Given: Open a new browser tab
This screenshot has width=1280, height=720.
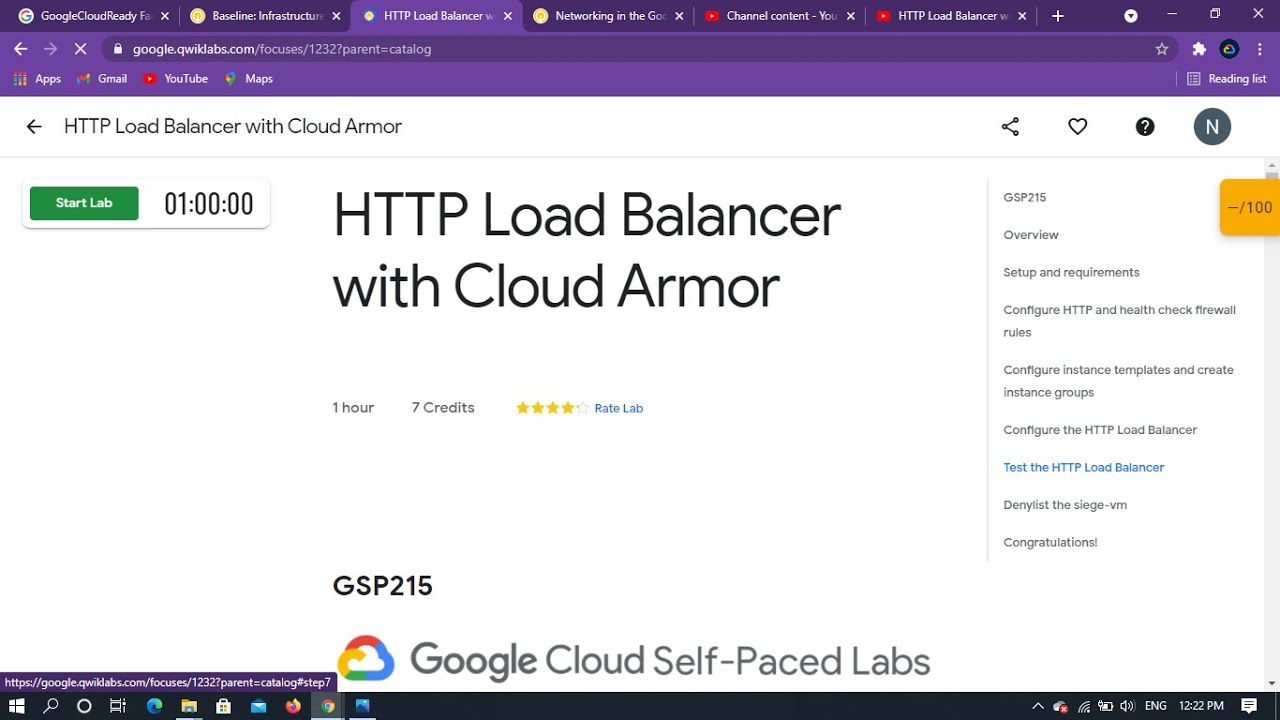Looking at the screenshot, I should (1058, 16).
